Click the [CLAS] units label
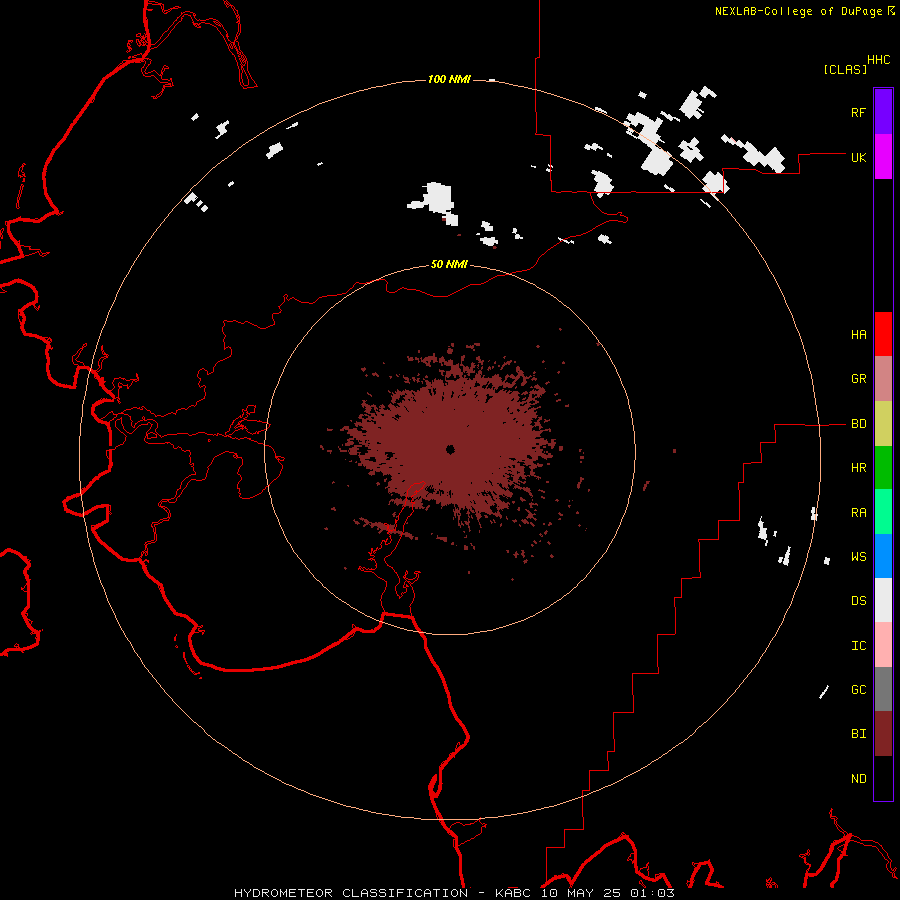This screenshot has height=900, width=900. [x=845, y=69]
